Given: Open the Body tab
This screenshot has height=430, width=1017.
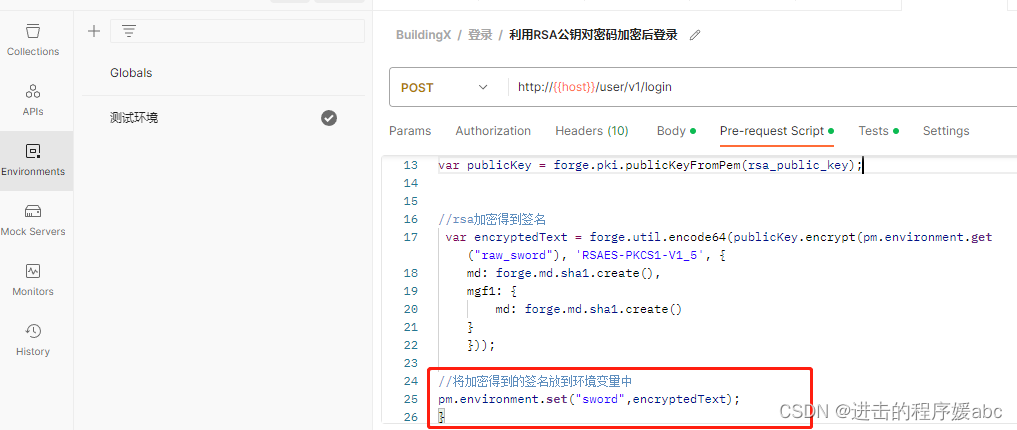Looking at the screenshot, I should click(676, 131).
